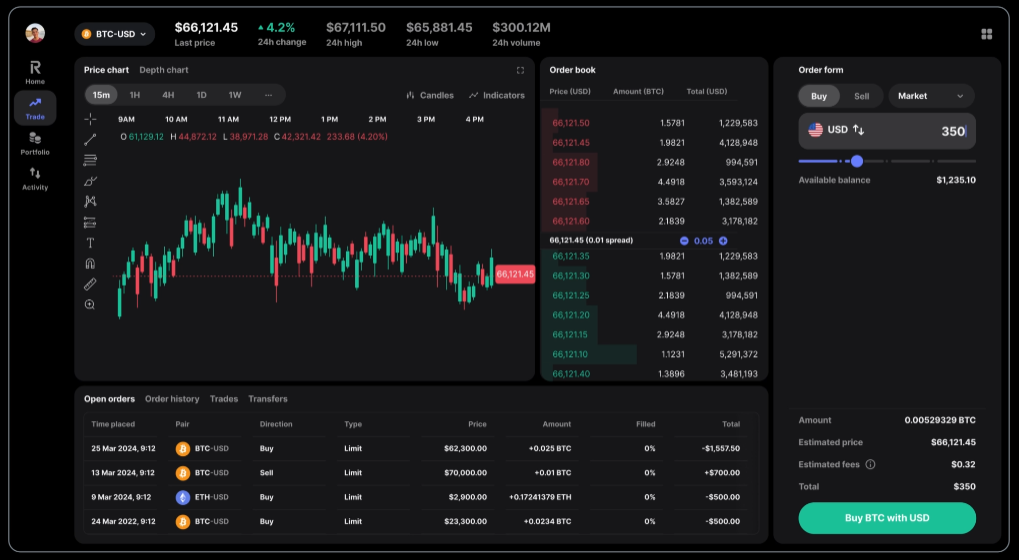Screen dimensions: 1019x560
Task: Select the ruler measure tool
Action: [x=90, y=284]
